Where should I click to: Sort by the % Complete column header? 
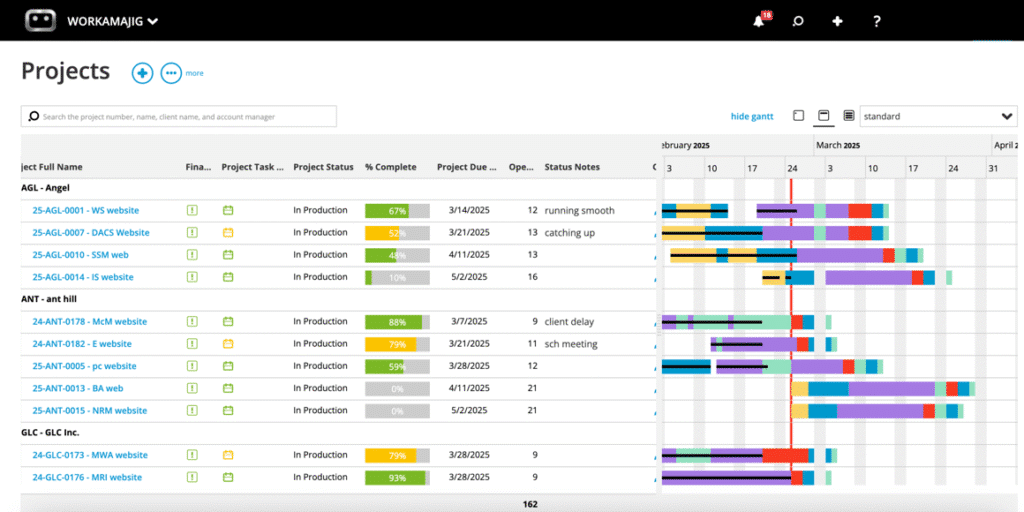(x=391, y=167)
